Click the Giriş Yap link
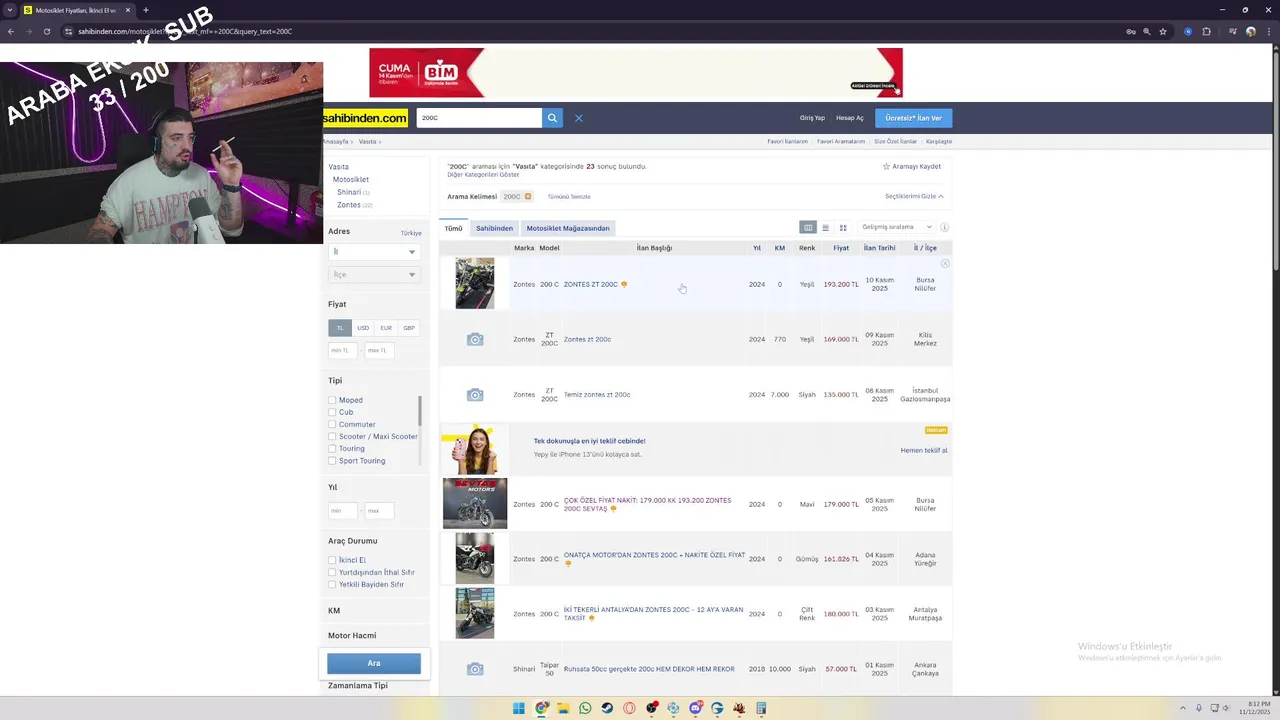Screen dimensions: 1280x720 point(812,118)
